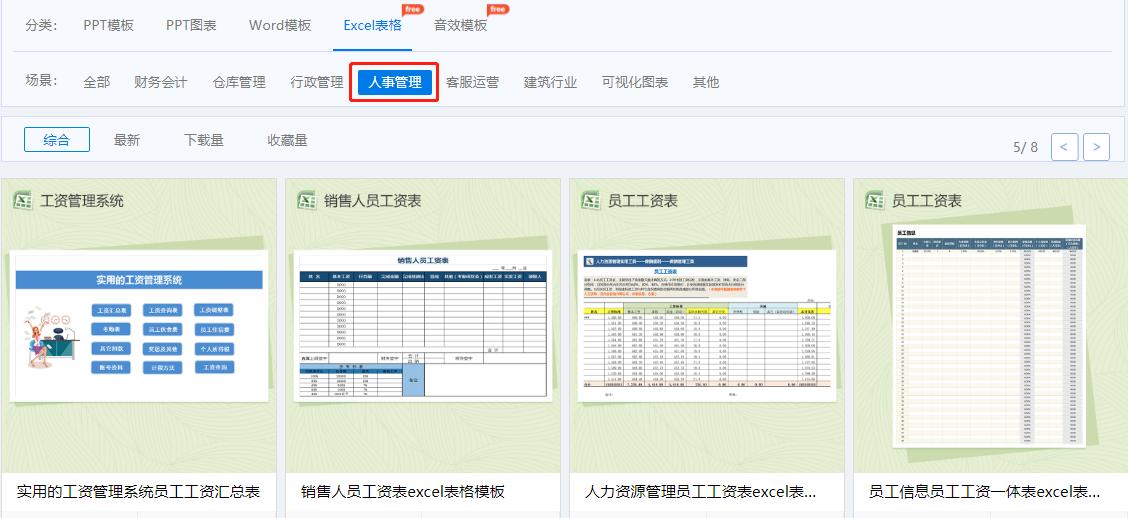The image size is (1128, 518).
Task: Filter by 财务会计 scene
Action: click(x=160, y=82)
